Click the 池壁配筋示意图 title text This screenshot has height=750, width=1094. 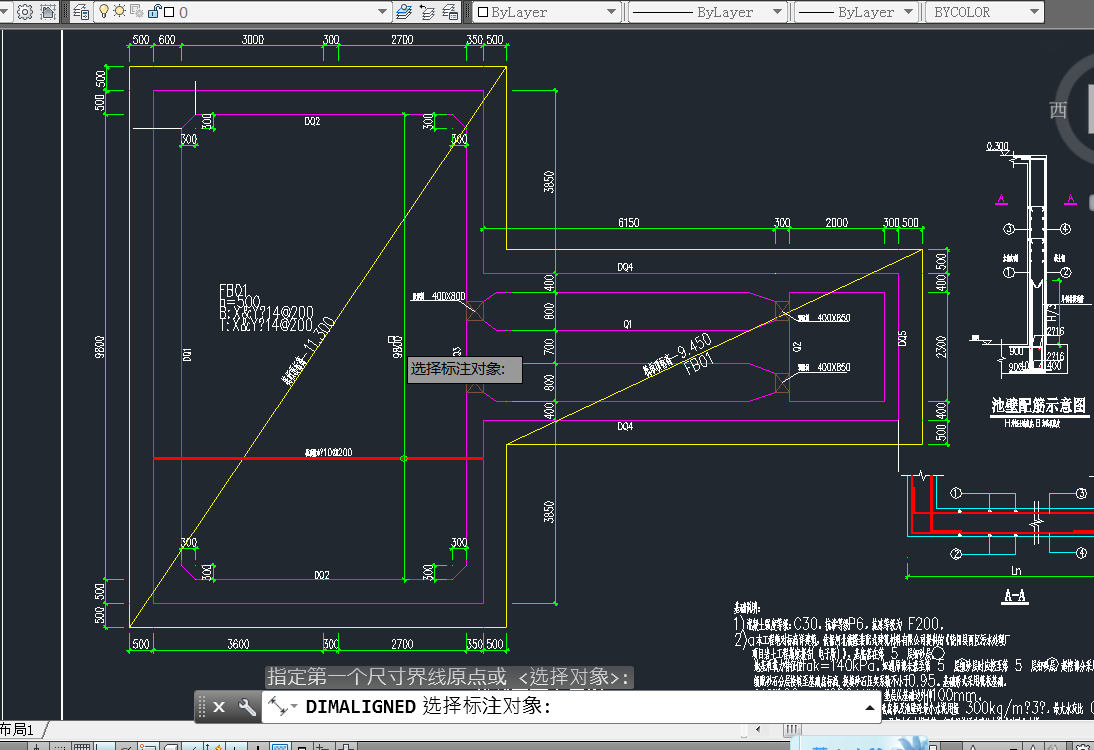[x=1038, y=405]
